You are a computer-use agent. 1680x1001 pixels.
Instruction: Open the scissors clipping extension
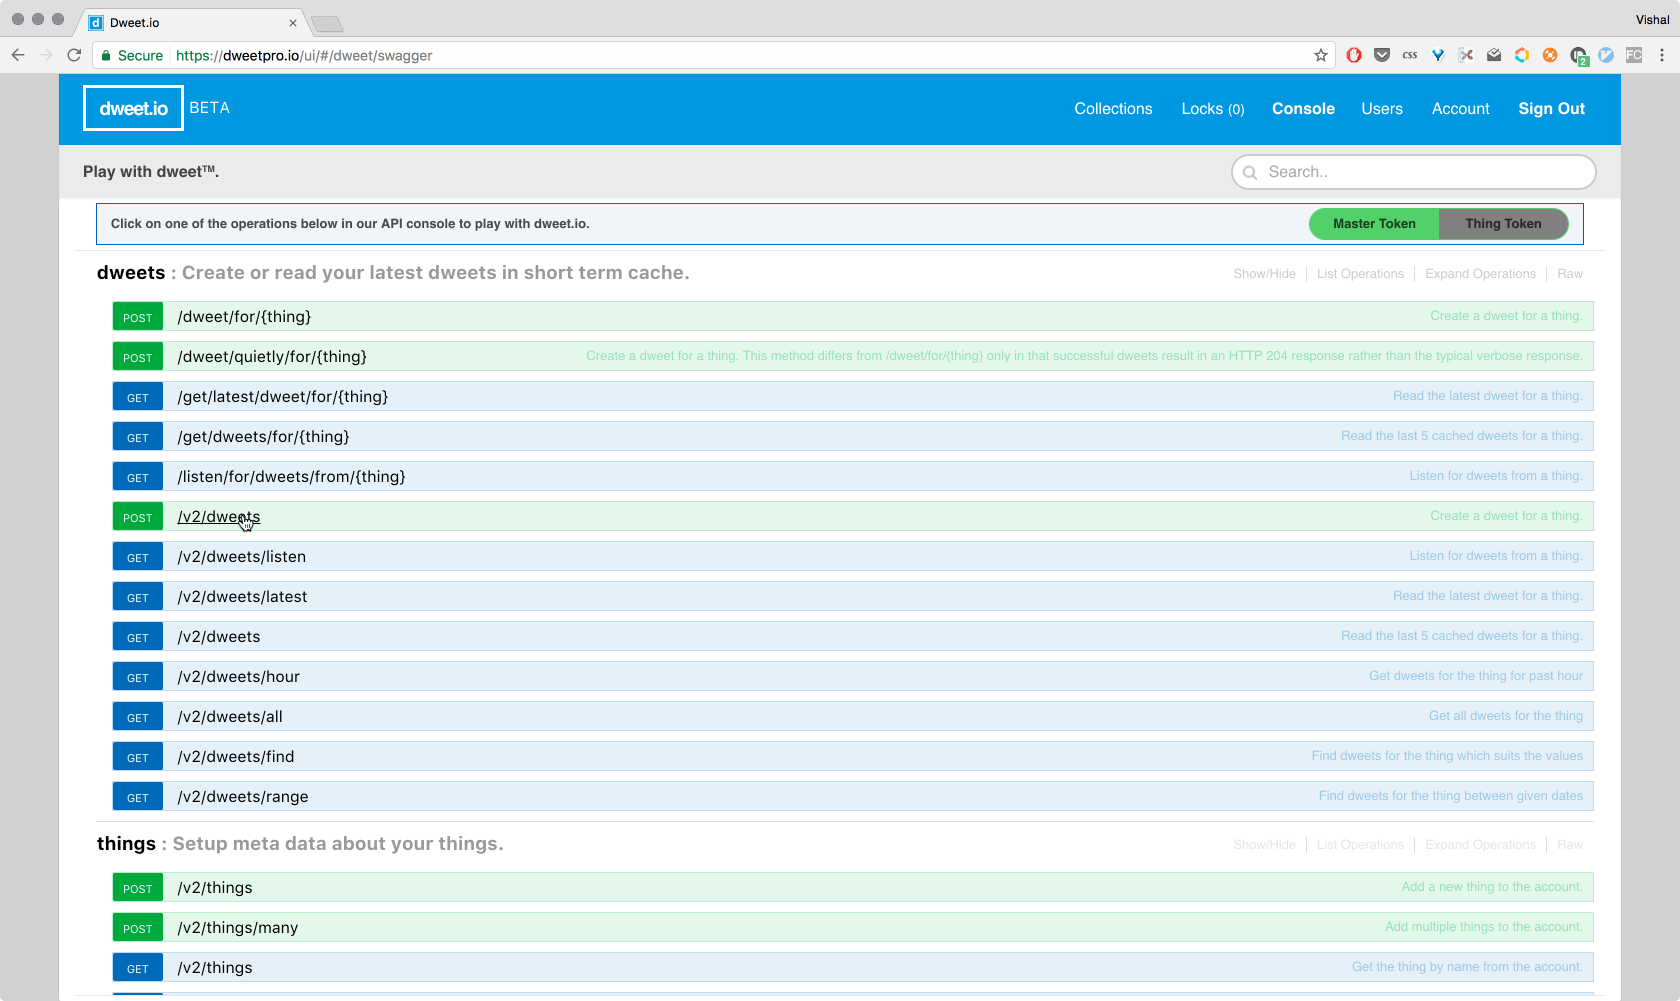point(1466,55)
